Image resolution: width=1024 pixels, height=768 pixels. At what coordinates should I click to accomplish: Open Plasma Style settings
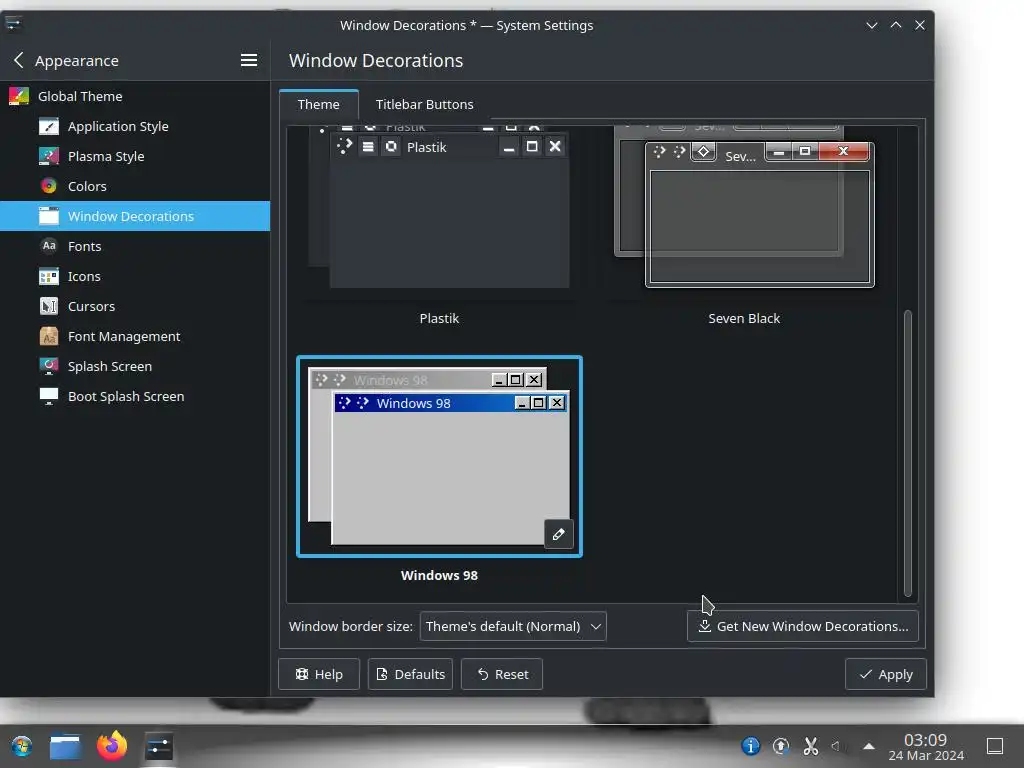point(135,156)
